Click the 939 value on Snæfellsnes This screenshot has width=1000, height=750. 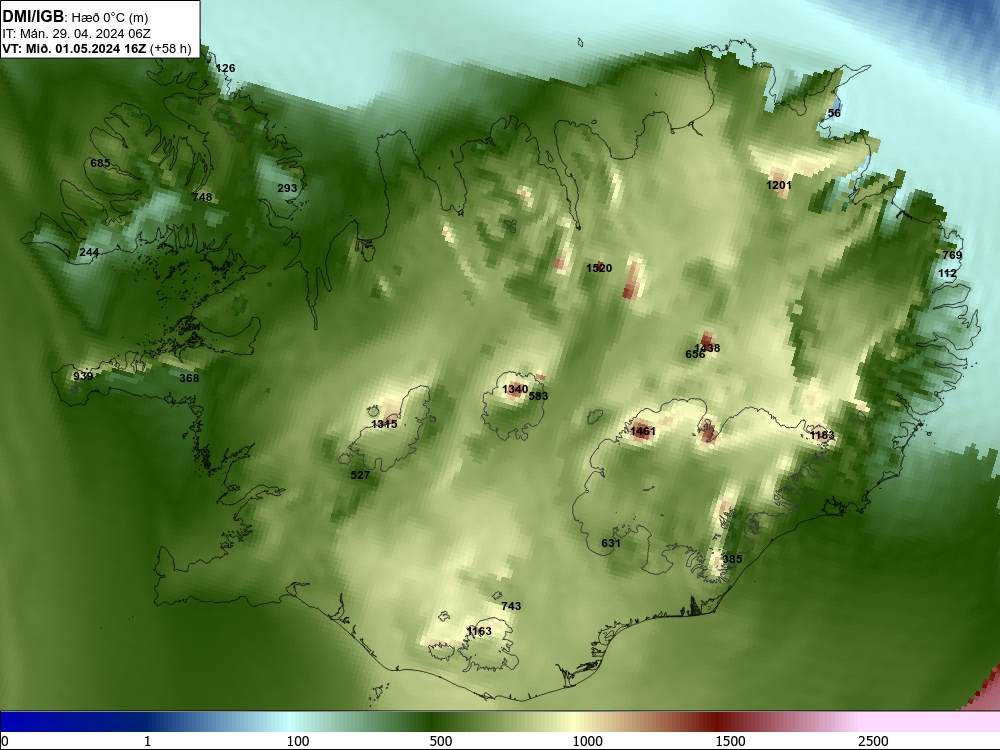(x=83, y=376)
